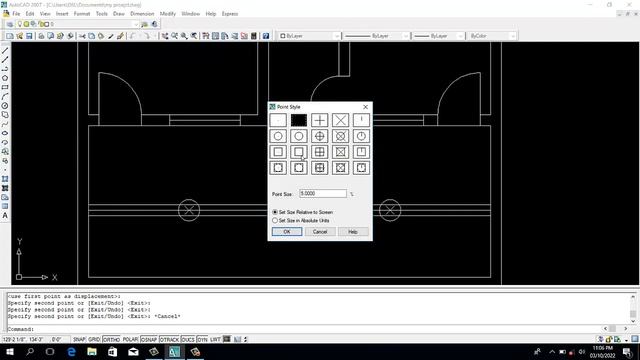The image size is (640, 360).
Task: Click OK in Point Style dialog
Action: 287,231
